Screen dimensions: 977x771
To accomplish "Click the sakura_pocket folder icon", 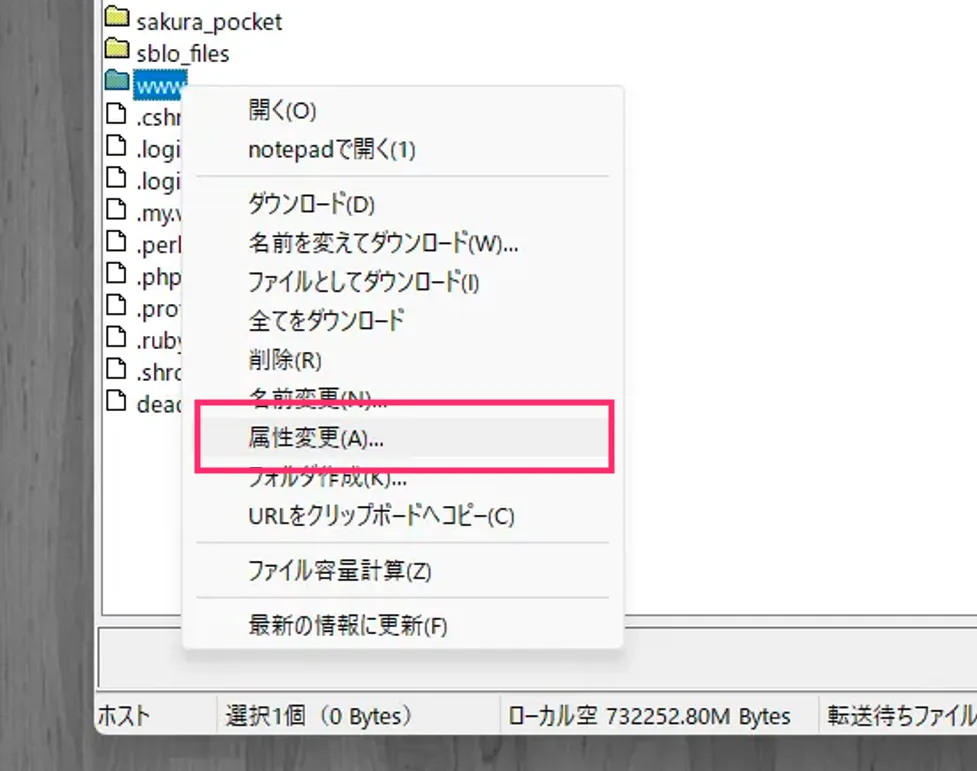I will [117, 18].
